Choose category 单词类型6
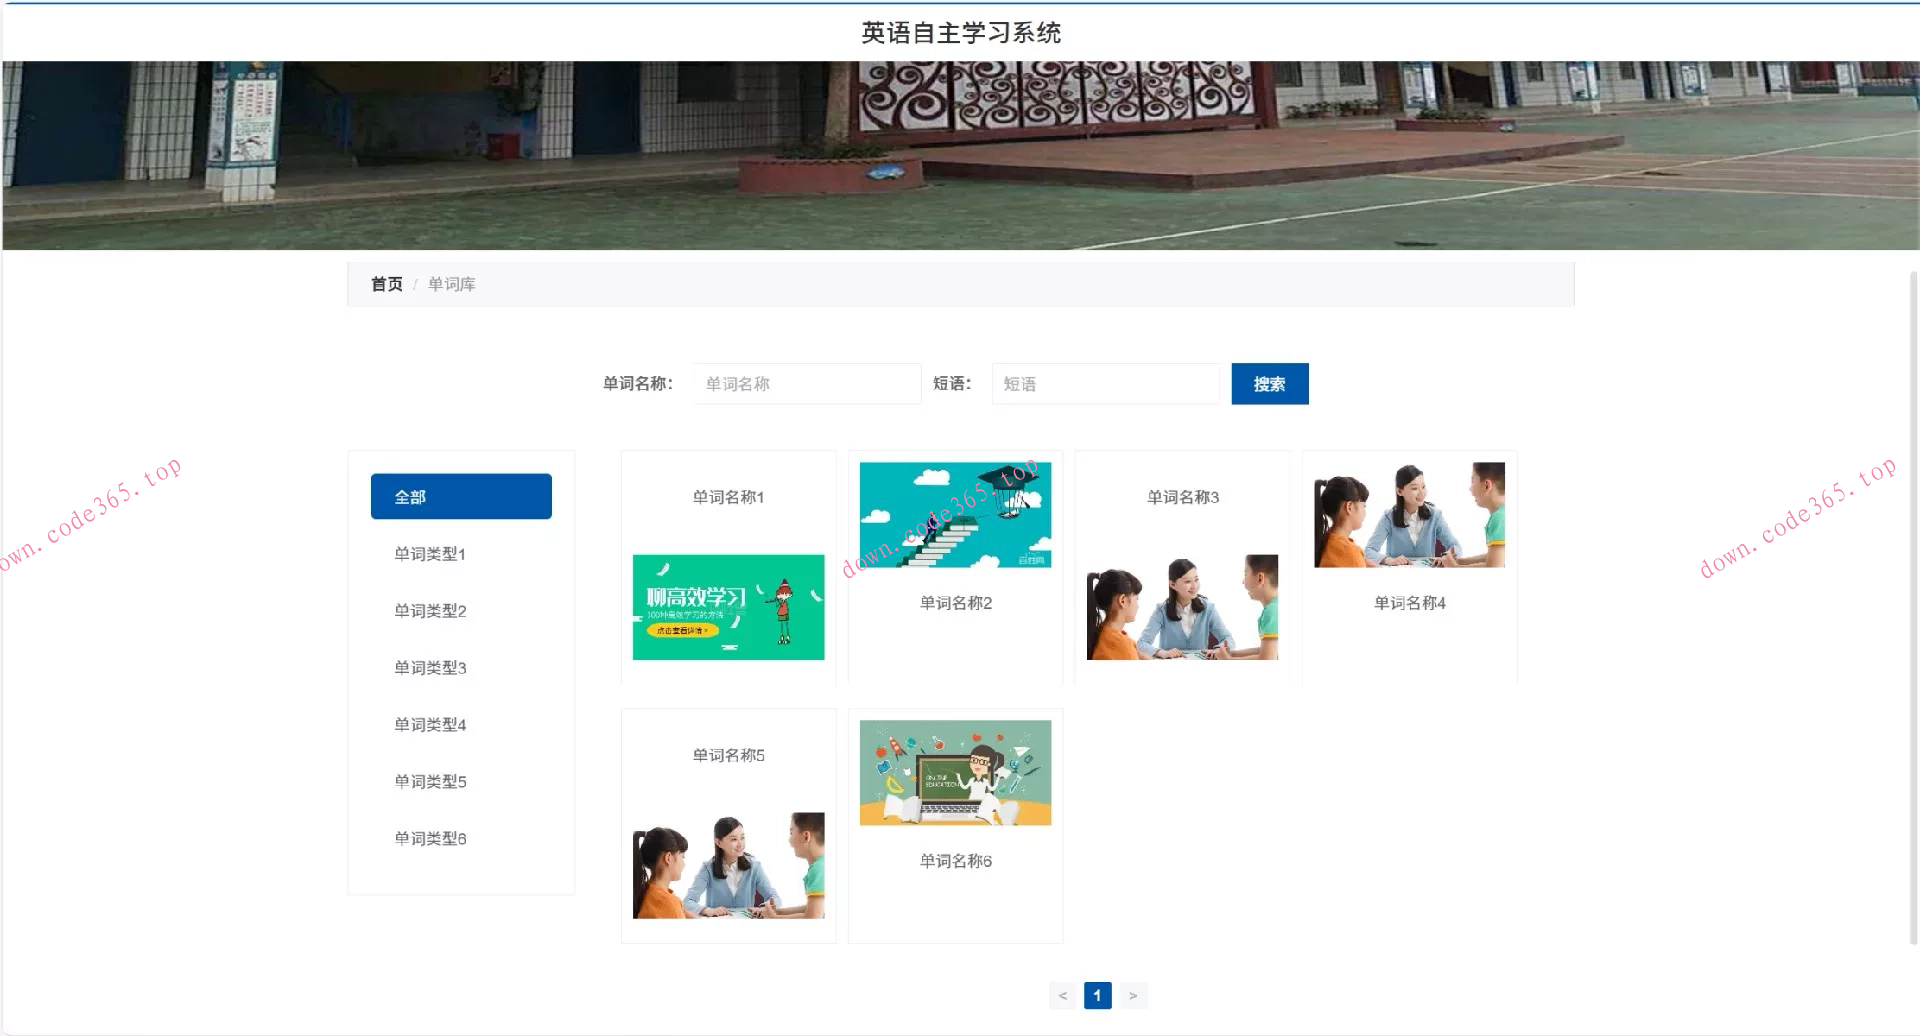The width and height of the screenshot is (1920, 1036). 429,838
